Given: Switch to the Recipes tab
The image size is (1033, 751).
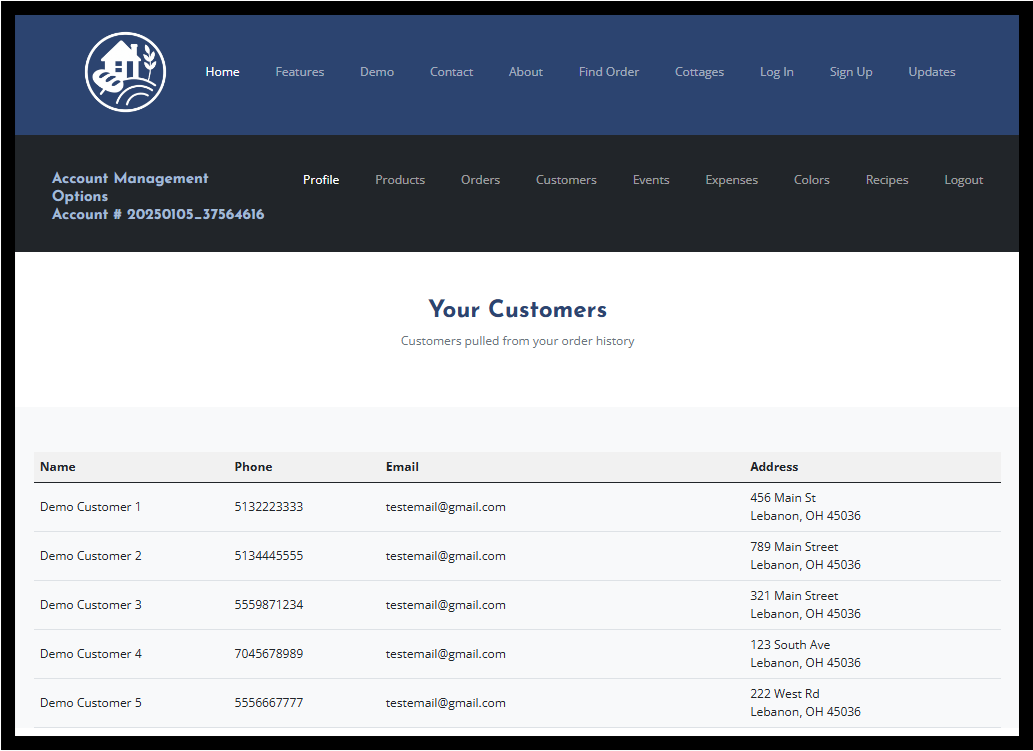Looking at the screenshot, I should point(887,180).
